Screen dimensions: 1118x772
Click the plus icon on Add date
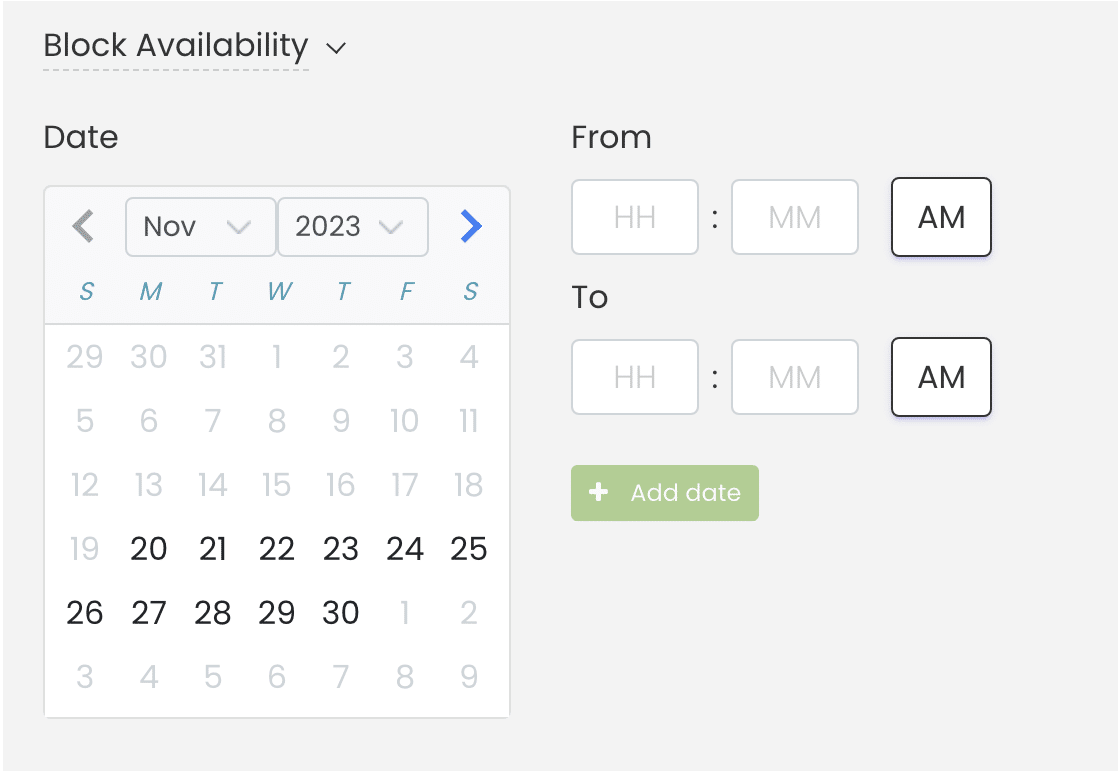click(599, 493)
